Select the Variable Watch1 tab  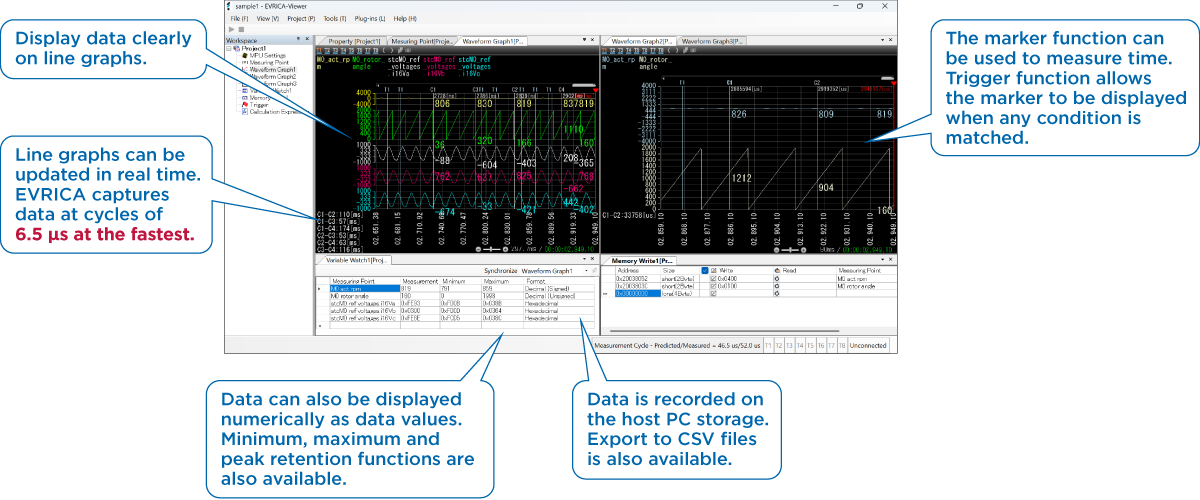(x=356, y=260)
